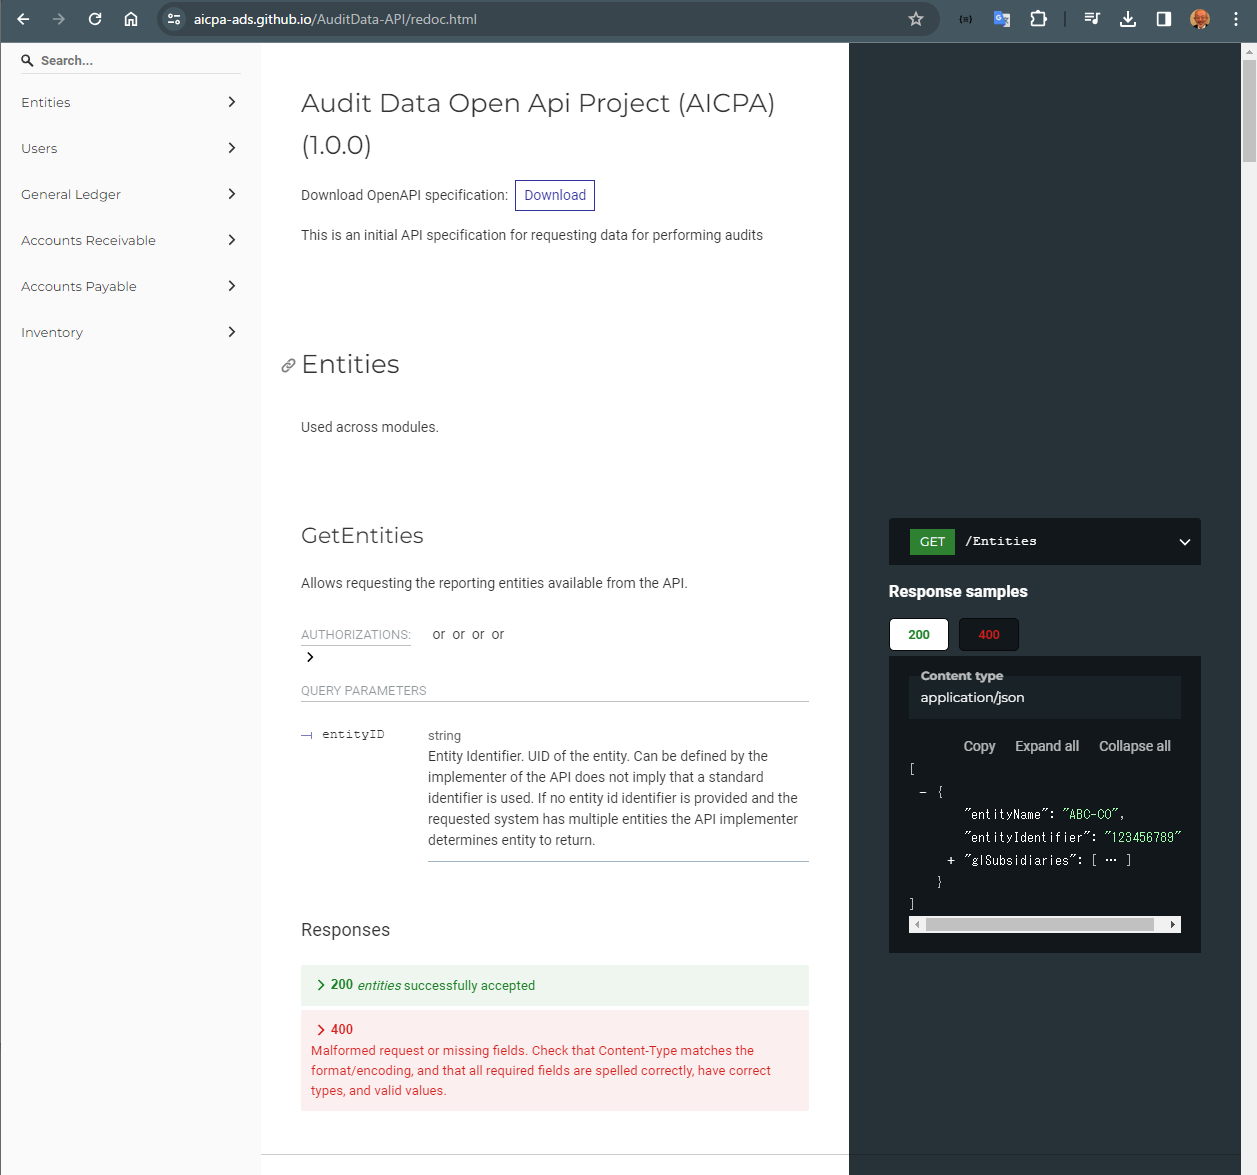Click the Responses heading
Viewport: 1257px width, 1175px height.
click(x=345, y=930)
